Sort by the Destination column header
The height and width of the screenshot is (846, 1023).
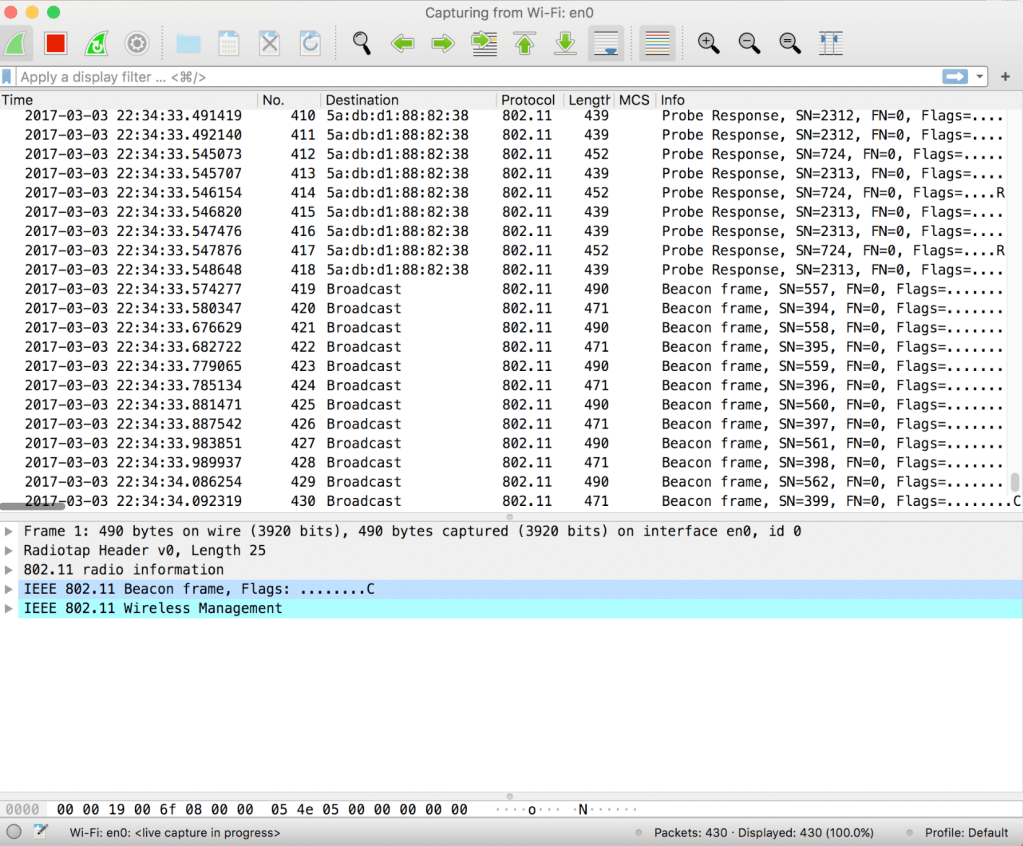click(362, 100)
